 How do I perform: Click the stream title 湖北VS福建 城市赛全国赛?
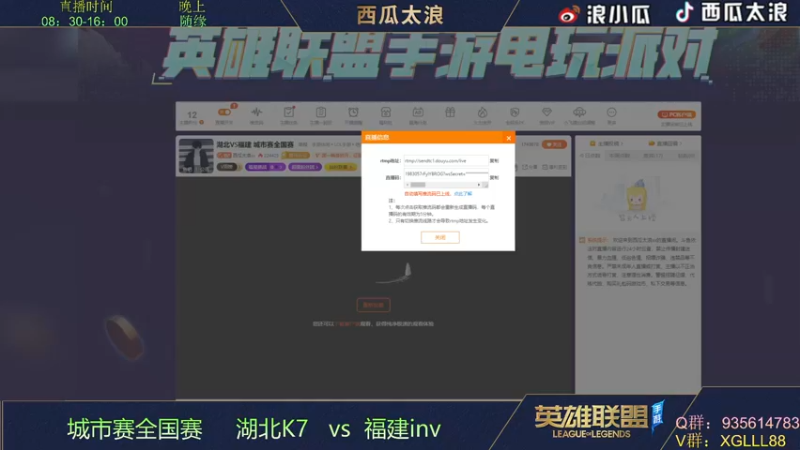click(x=255, y=144)
